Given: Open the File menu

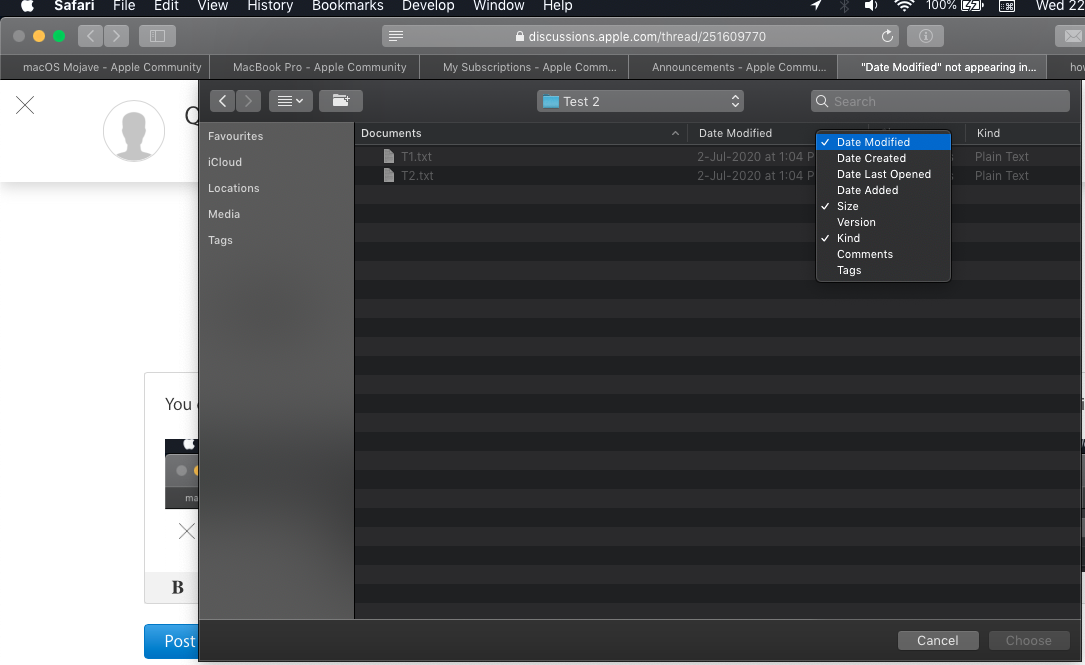Looking at the screenshot, I should (x=124, y=6).
